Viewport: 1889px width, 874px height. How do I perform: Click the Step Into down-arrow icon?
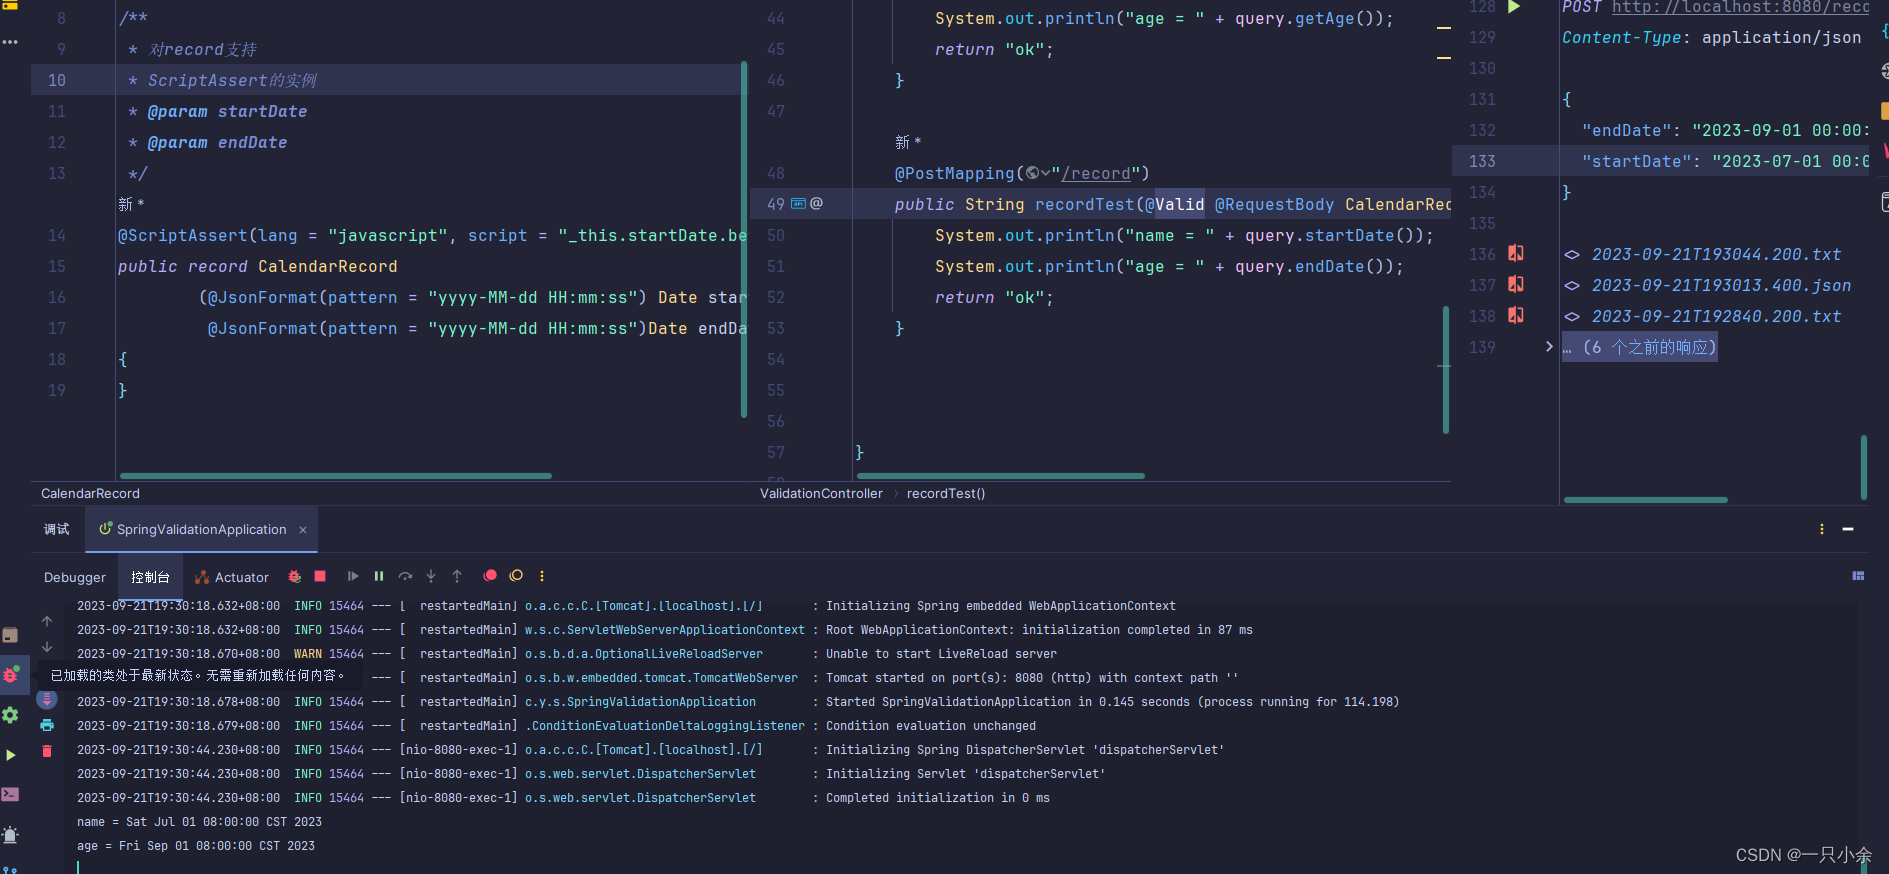pos(431,576)
